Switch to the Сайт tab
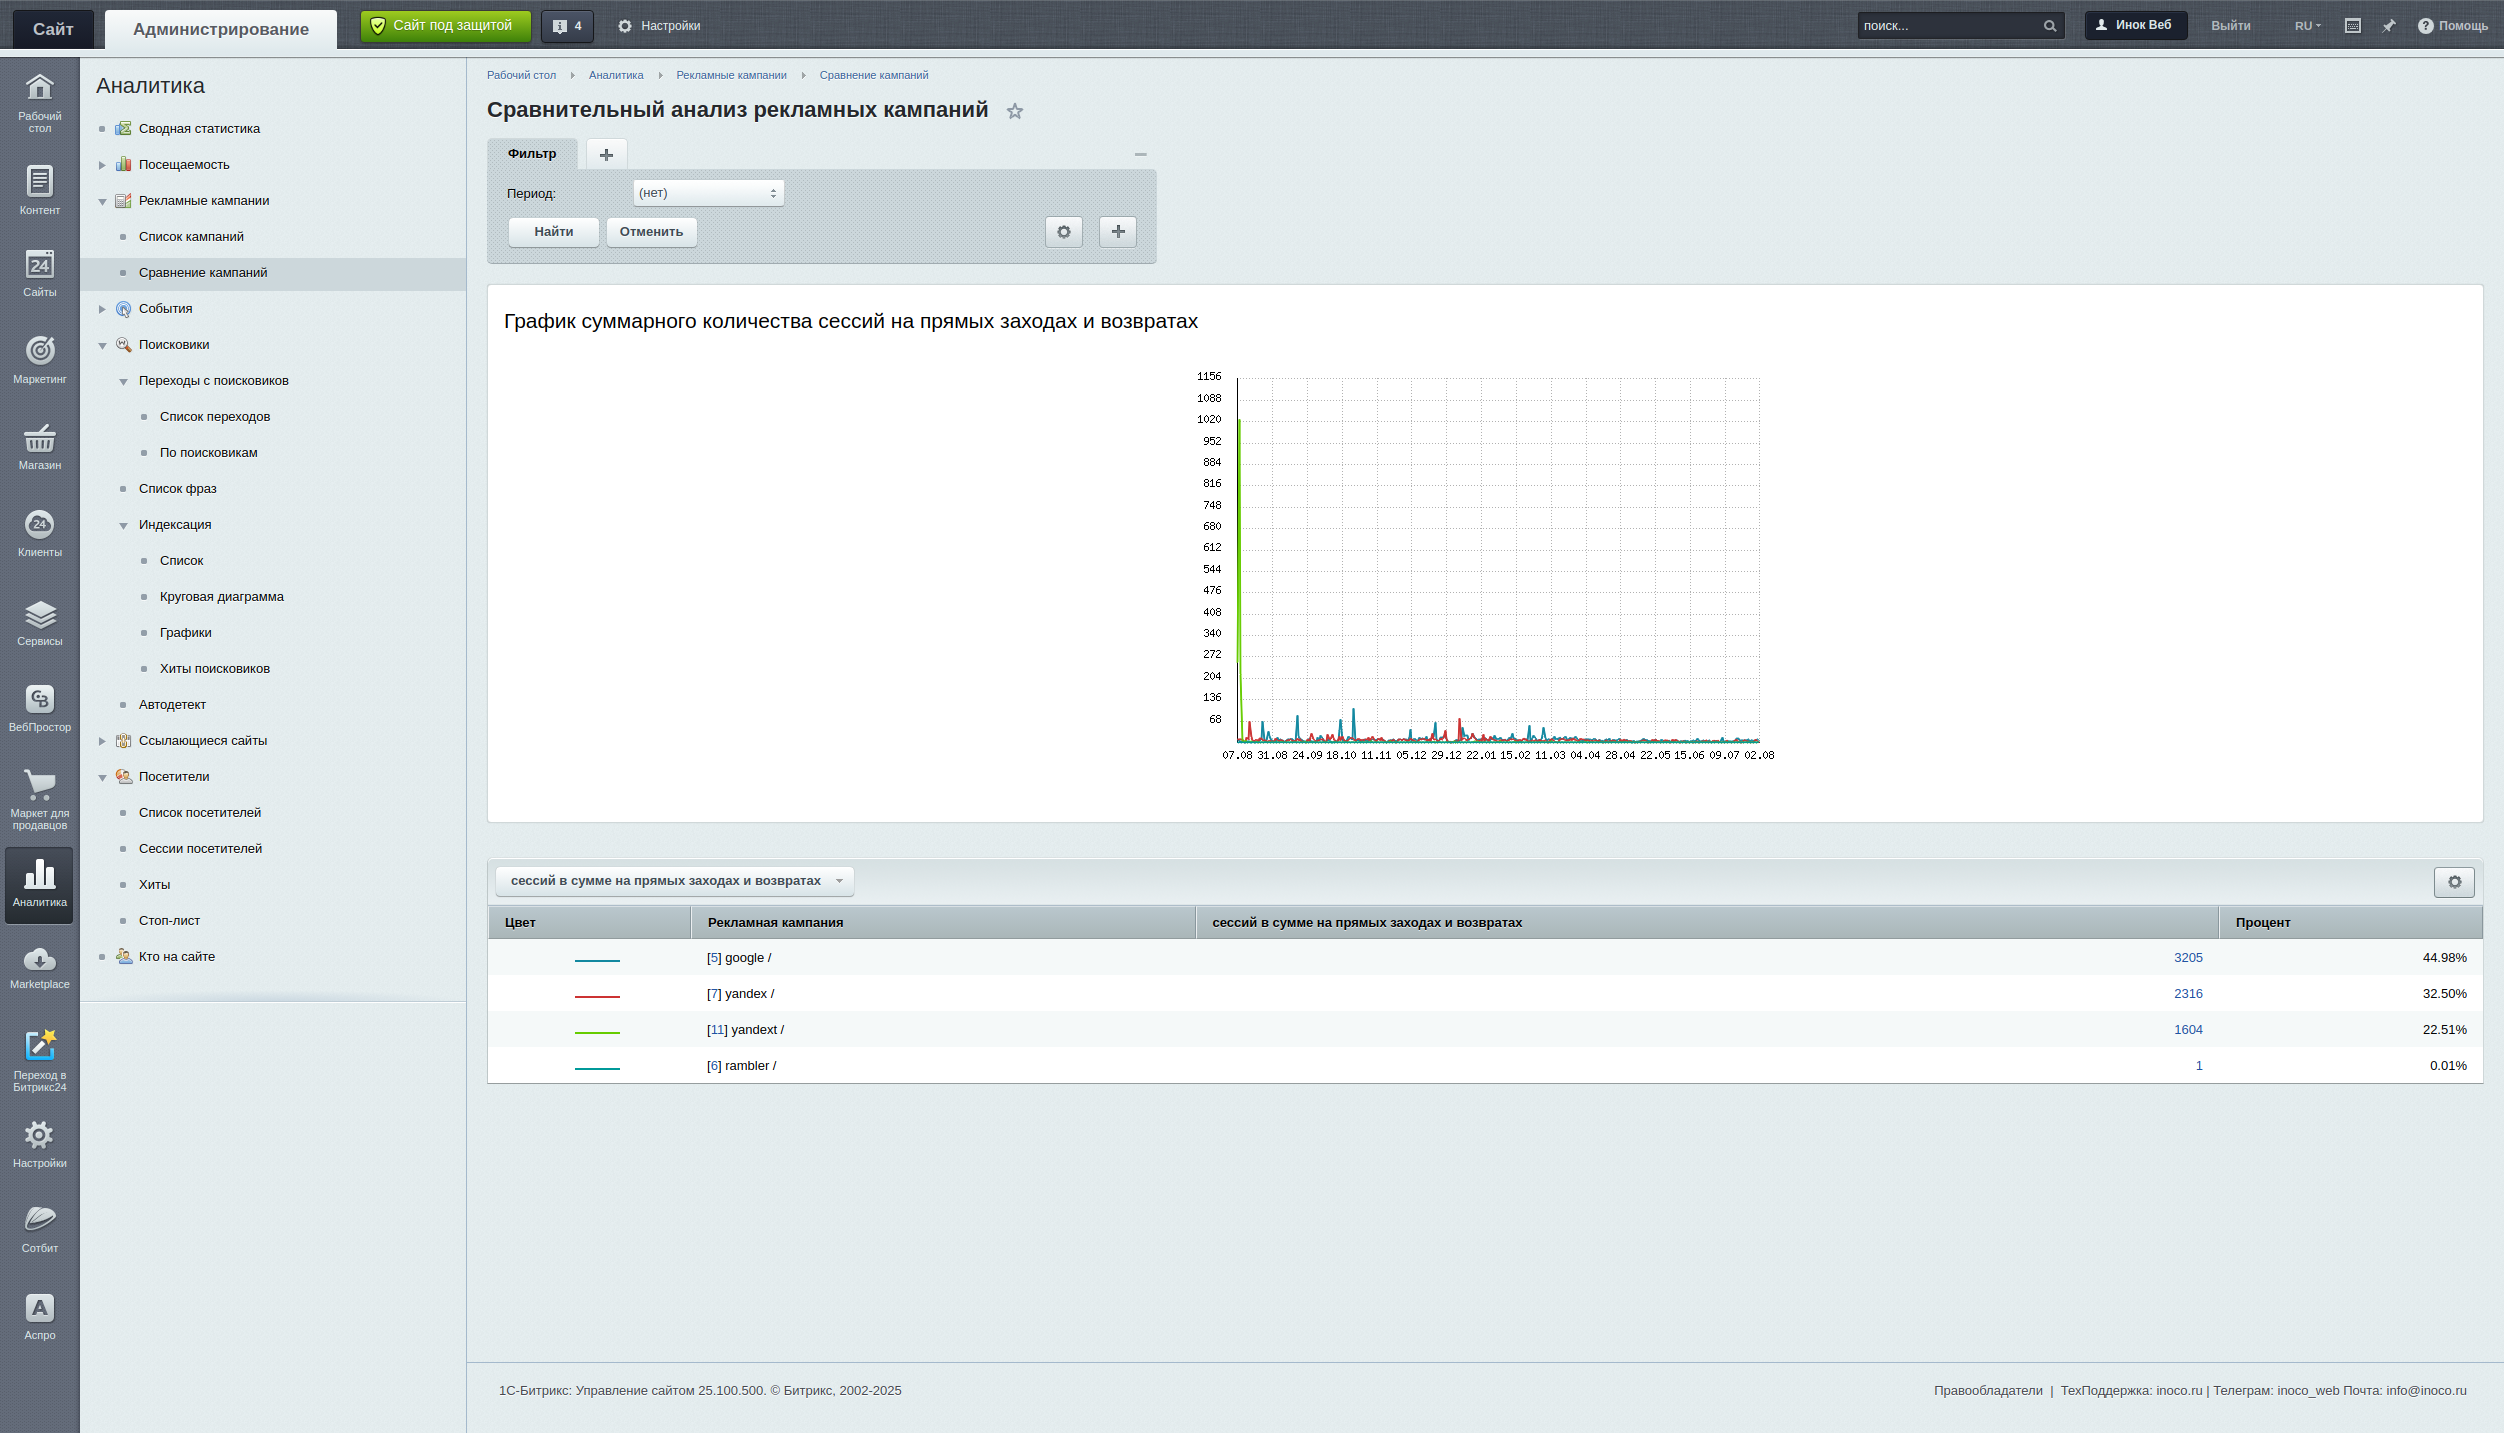This screenshot has width=2504, height=1433. (53, 29)
